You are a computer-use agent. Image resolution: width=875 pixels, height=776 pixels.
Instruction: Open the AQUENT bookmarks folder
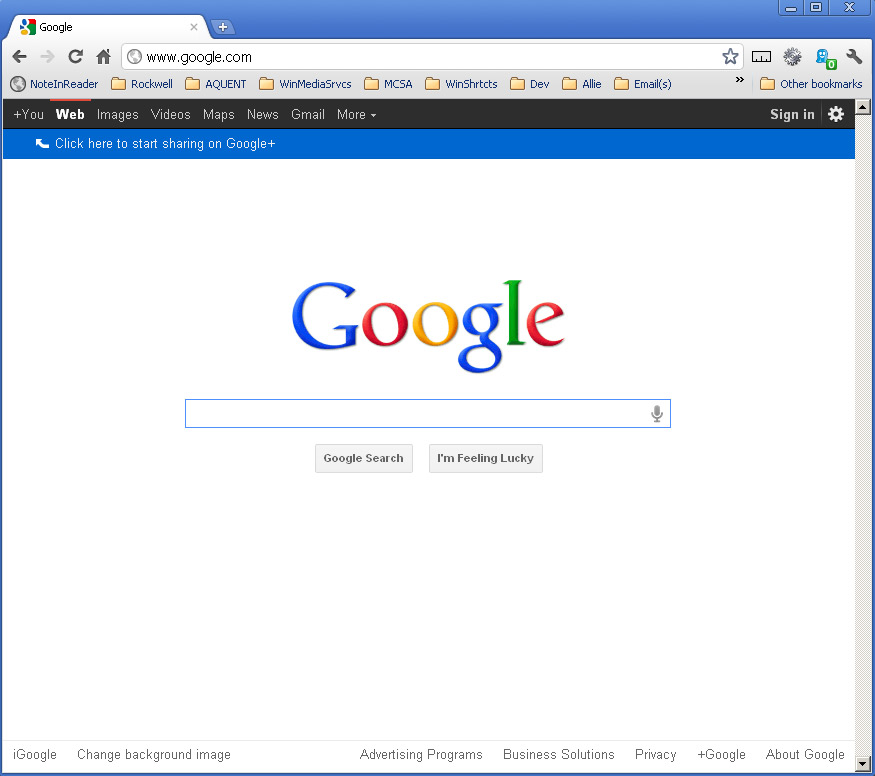click(x=215, y=84)
